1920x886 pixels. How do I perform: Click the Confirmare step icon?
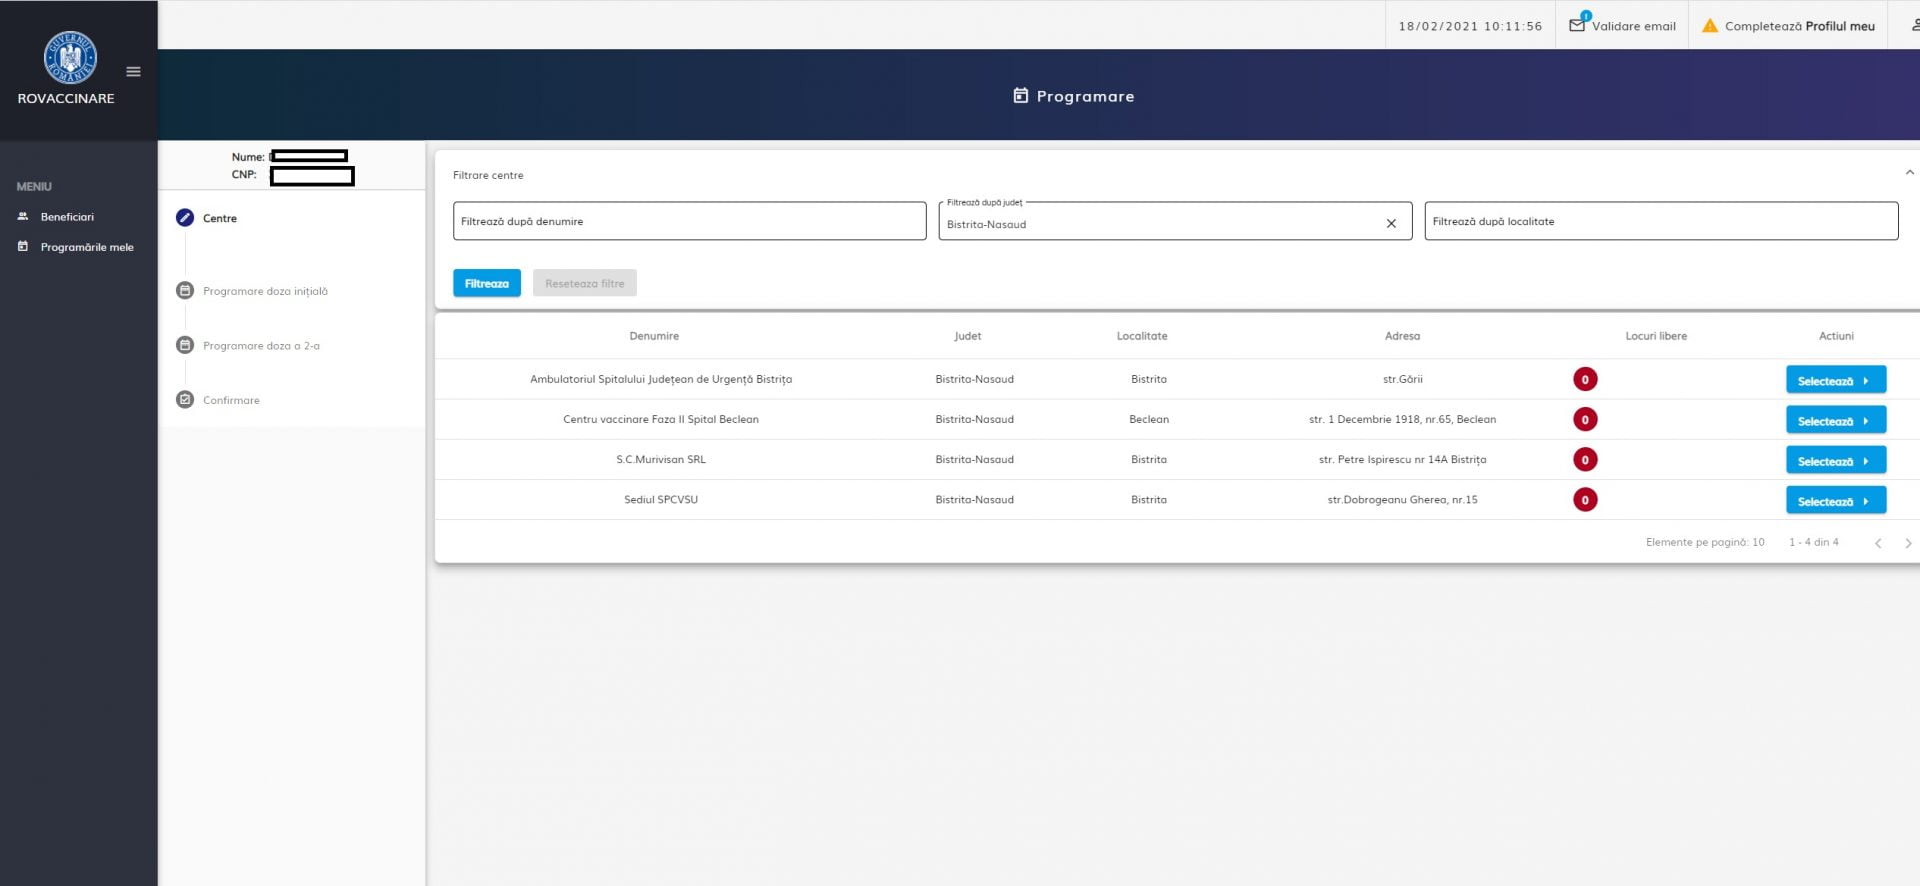coord(185,400)
